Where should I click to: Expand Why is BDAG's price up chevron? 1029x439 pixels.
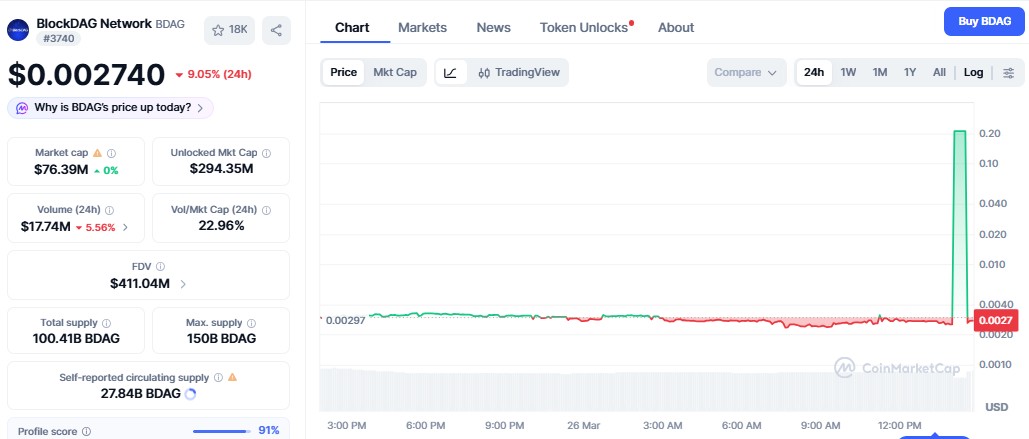[201, 108]
